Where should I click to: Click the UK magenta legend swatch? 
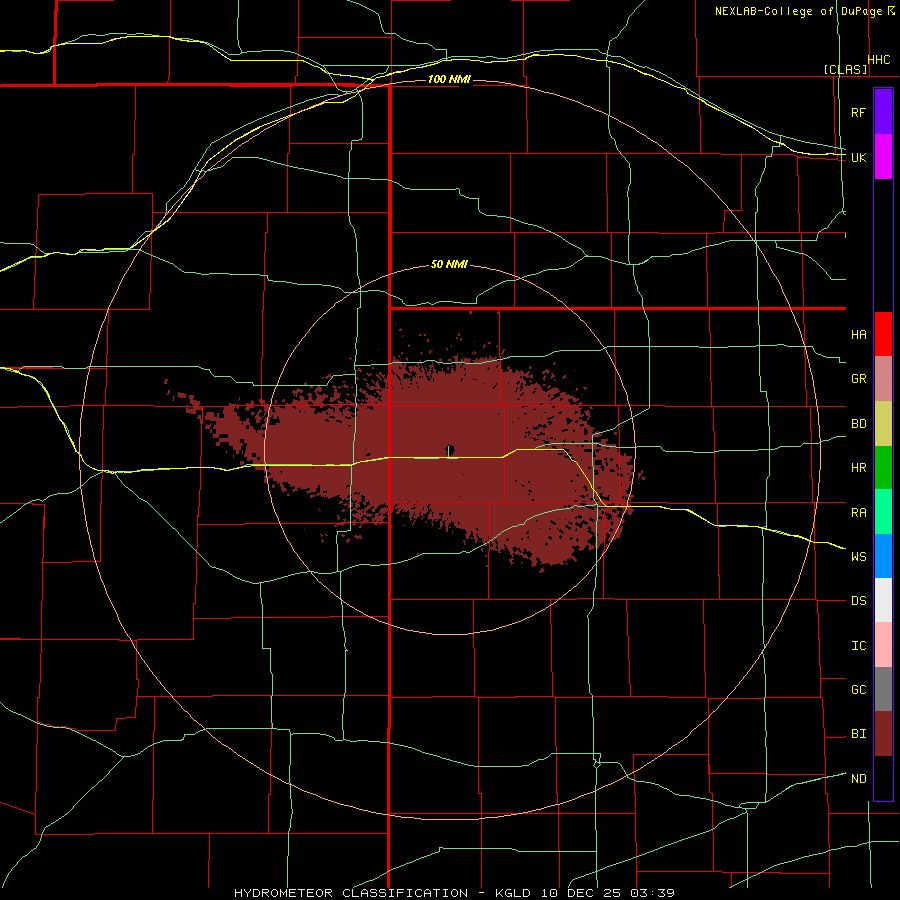pyautogui.click(x=883, y=157)
